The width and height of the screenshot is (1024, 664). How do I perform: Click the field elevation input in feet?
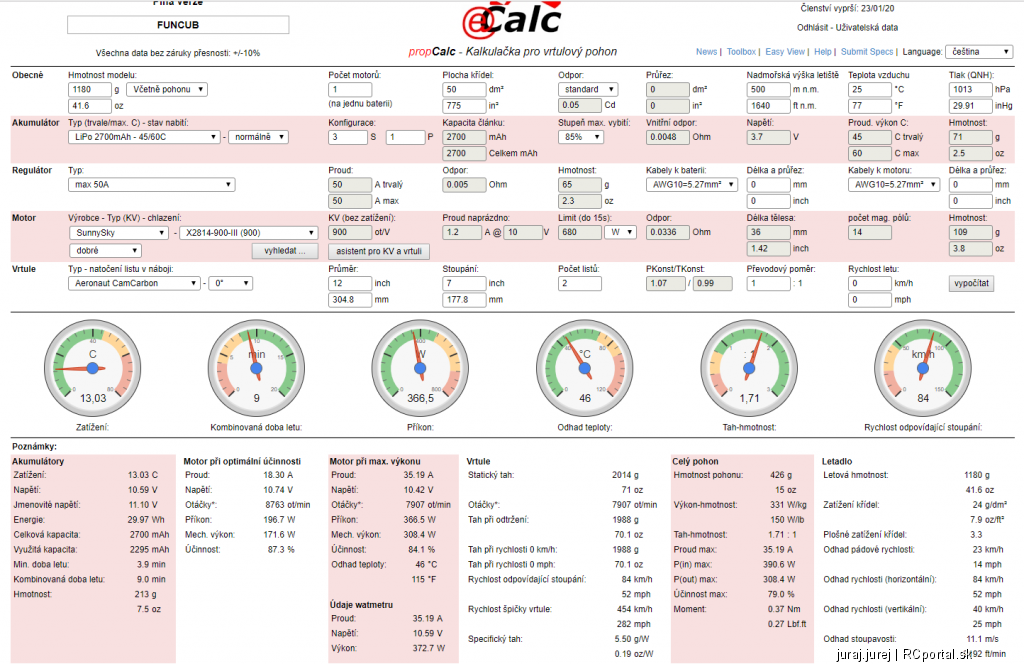click(769, 106)
